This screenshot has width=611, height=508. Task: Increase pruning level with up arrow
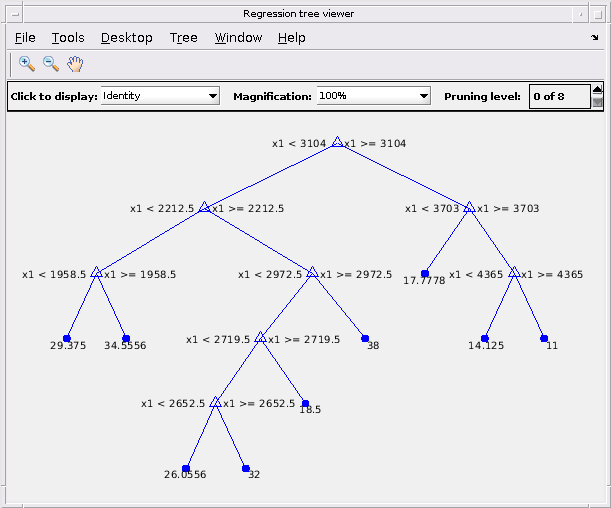pyautogui.click(x=597, y=90)
